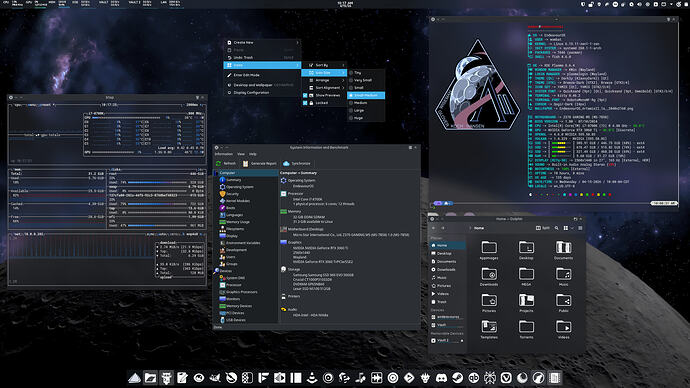Choose Enter Edit Mode from context menu

coord(263,75)
